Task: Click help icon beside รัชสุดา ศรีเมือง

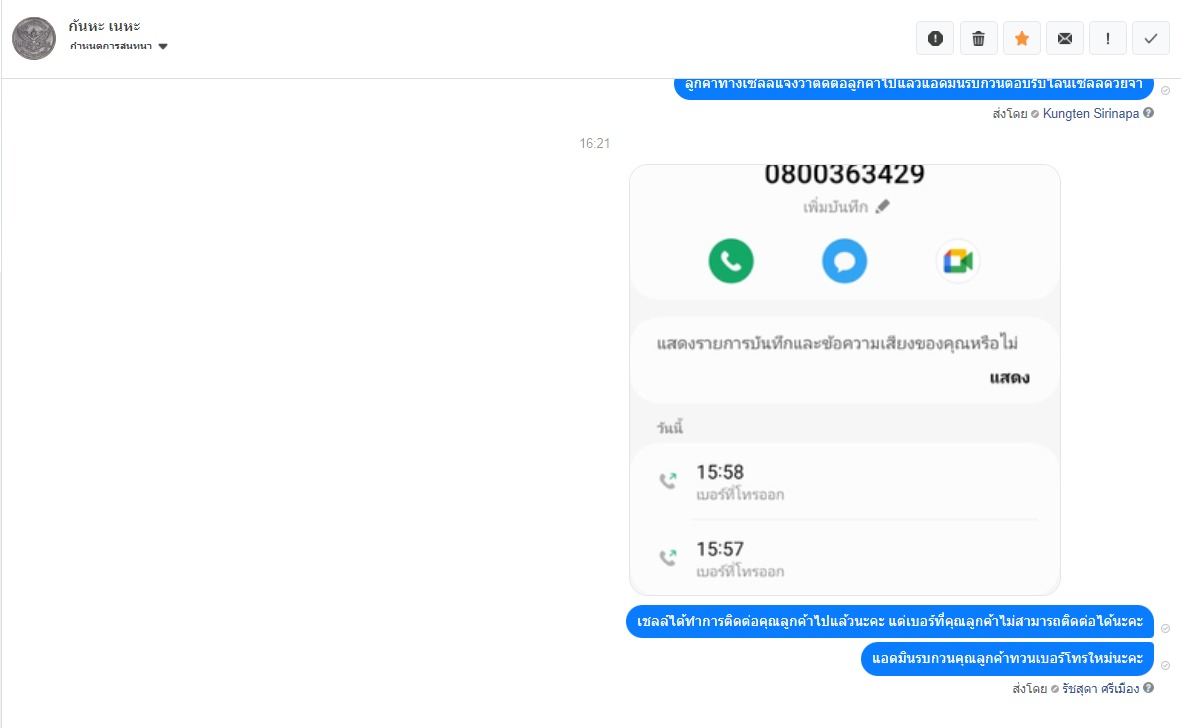Action: (1148, 687)
